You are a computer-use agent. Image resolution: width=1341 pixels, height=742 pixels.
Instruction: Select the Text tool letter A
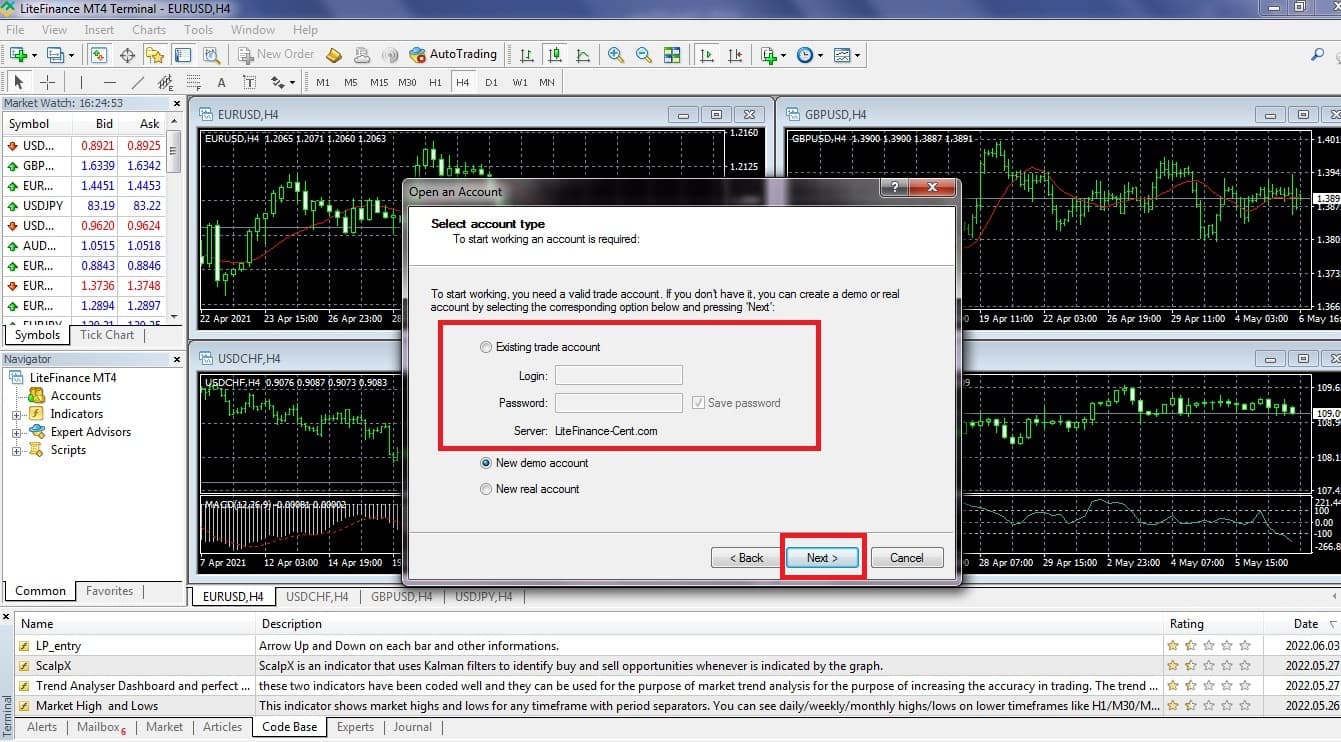click(221, 82)
